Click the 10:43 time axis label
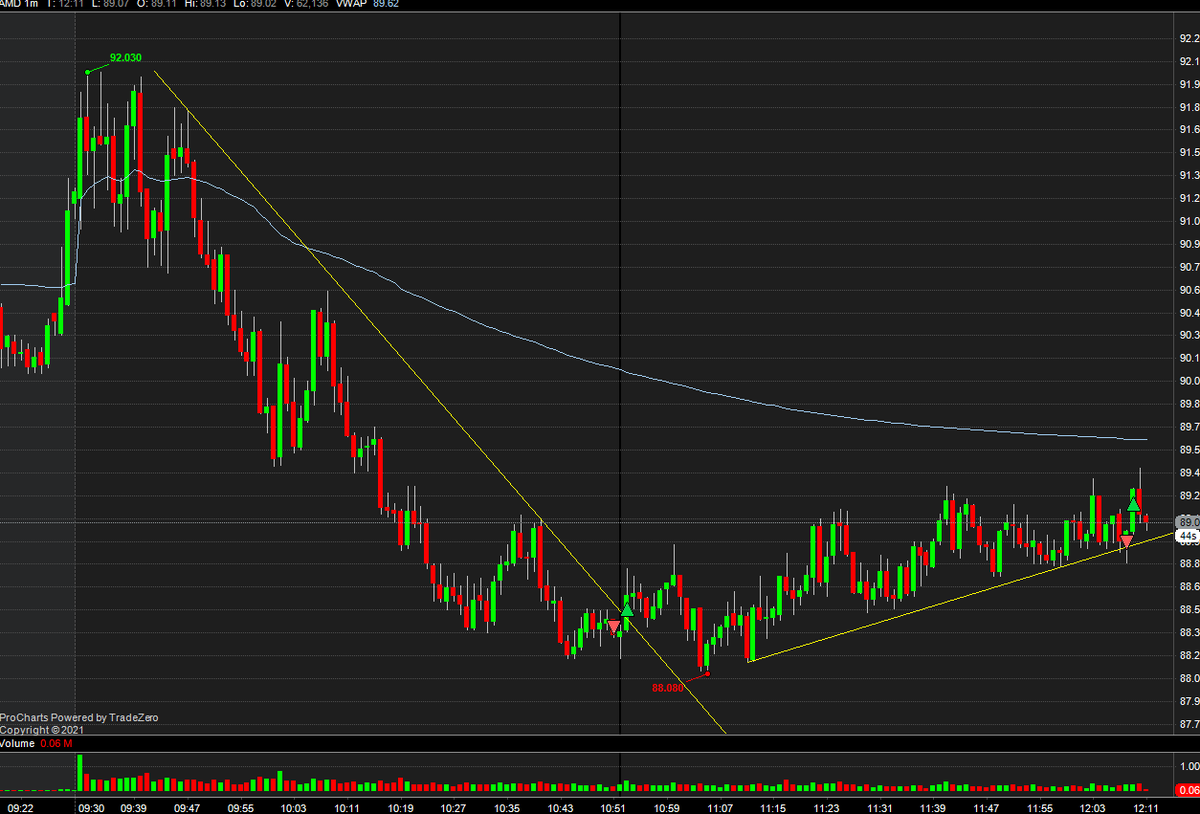The image size is (1200, 814). tap(560, 807)
